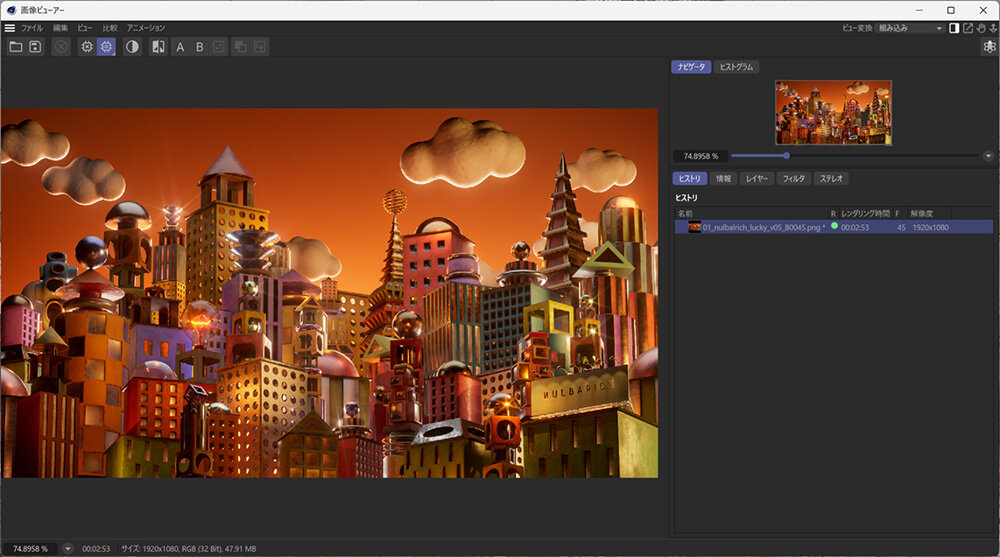Click the open file folder icon
Viewport: 1000px width, 557px height.
16,47
